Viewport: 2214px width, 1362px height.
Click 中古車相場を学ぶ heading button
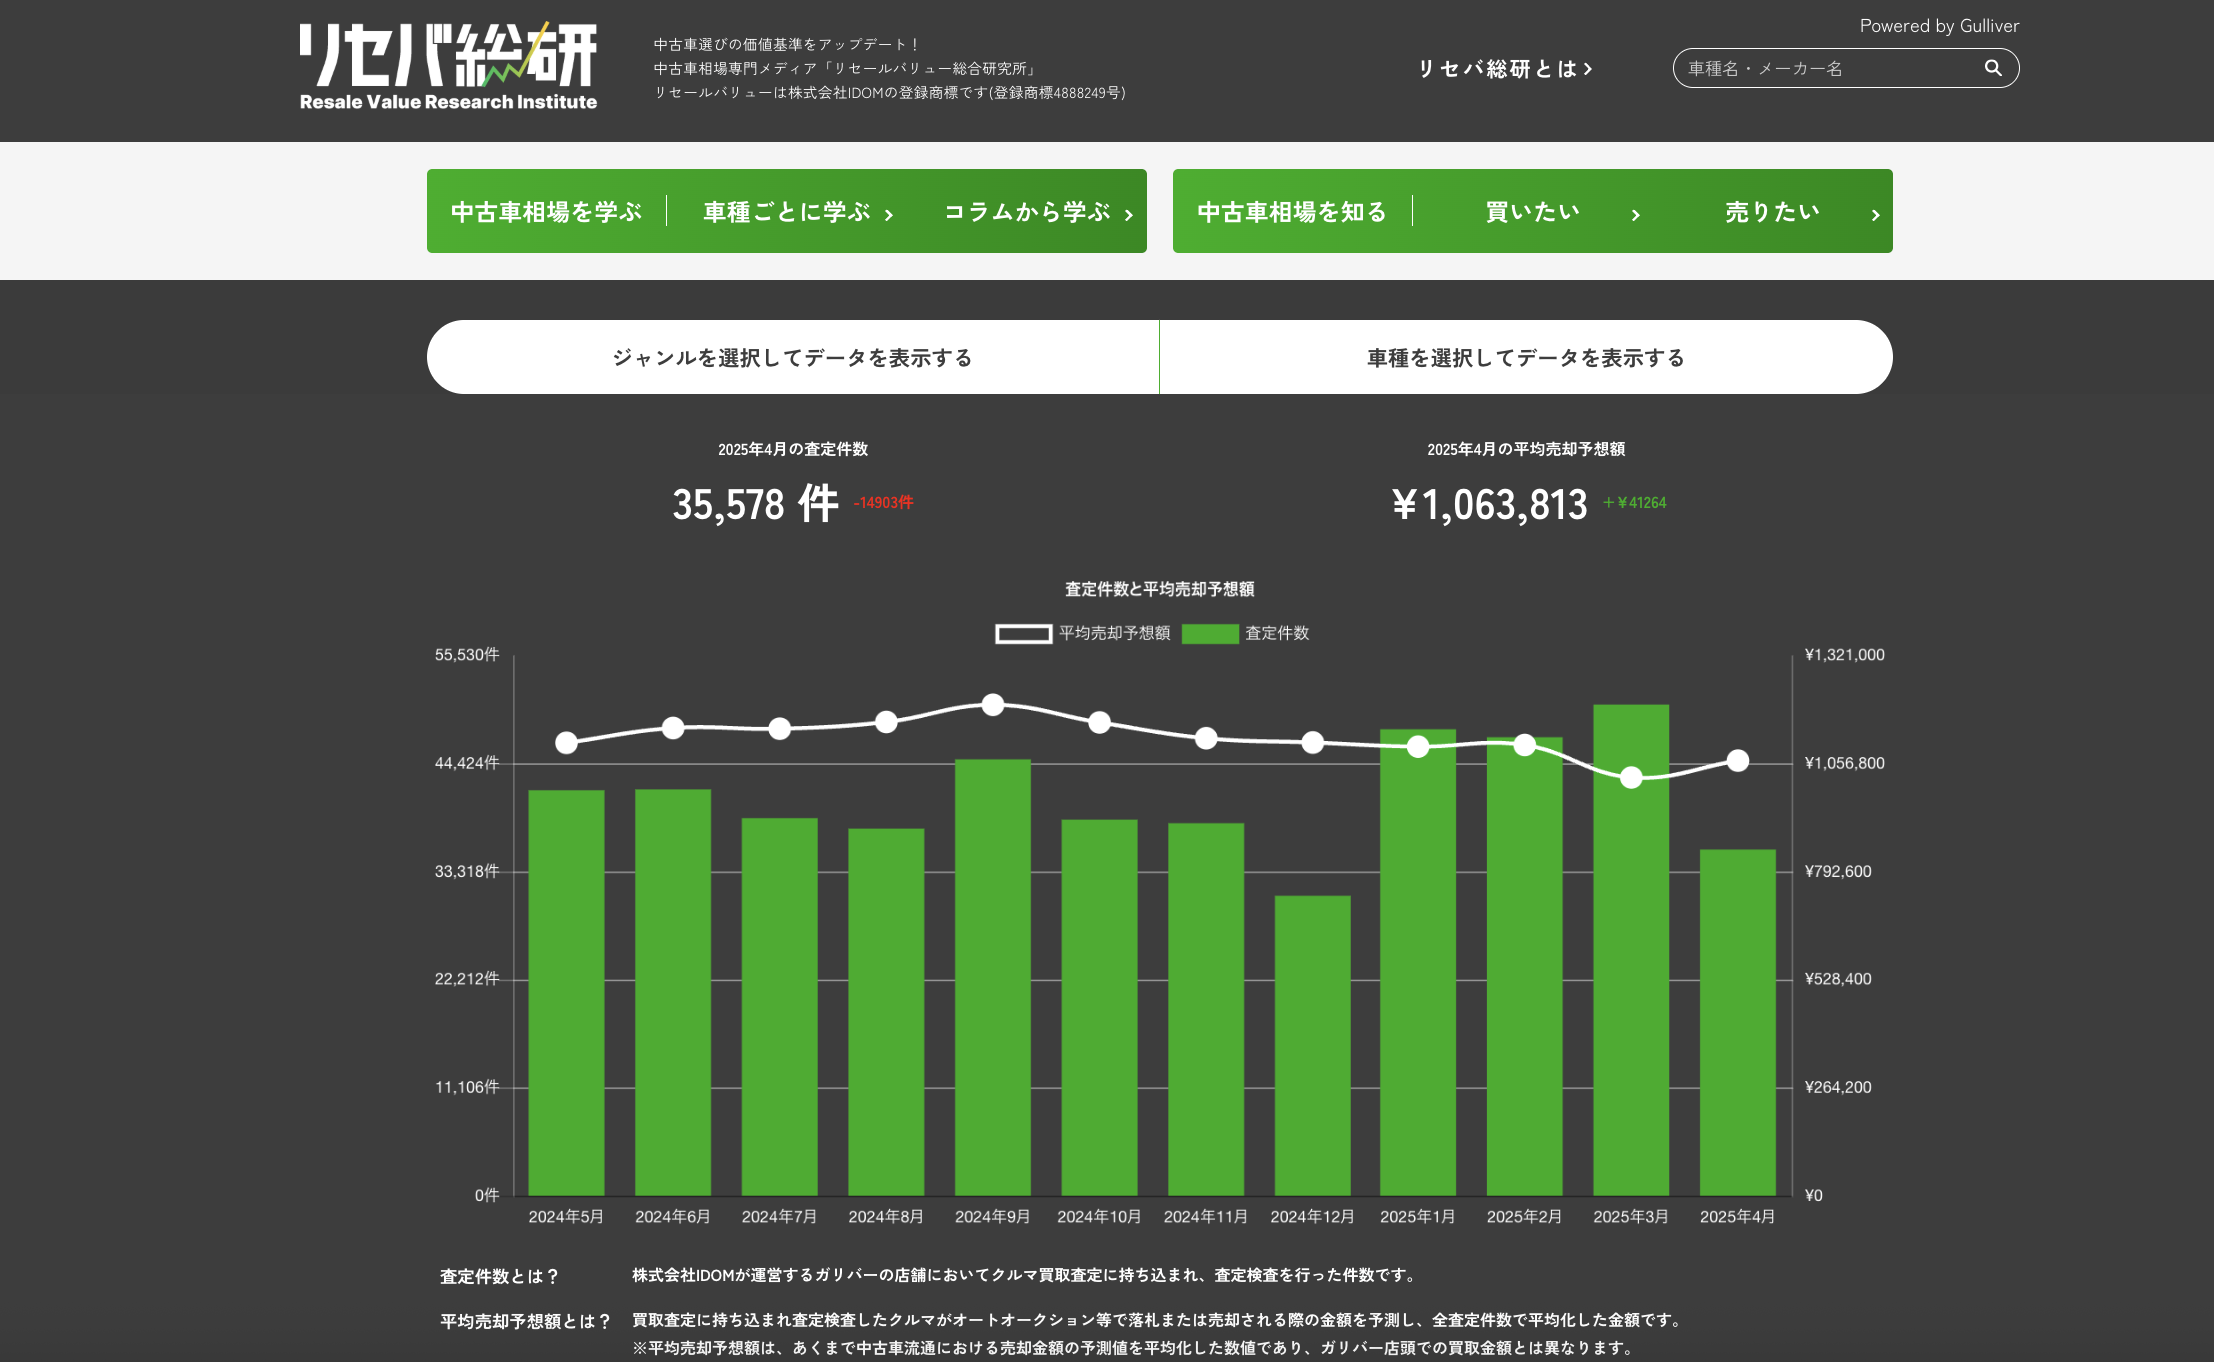click(546, 212)
